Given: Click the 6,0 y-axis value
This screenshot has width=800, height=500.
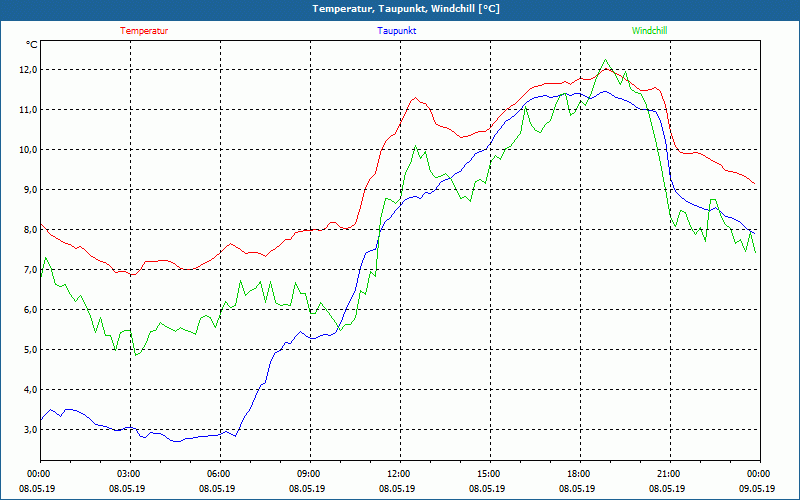Looking at the screenshot, I should [x=29, y=310].
